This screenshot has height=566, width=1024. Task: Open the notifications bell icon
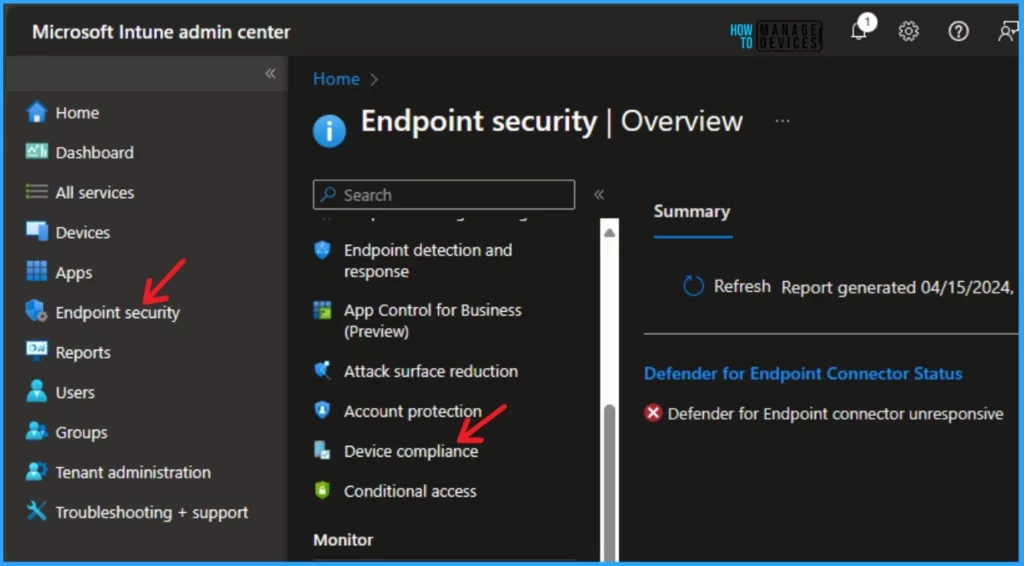click(861, 29)
